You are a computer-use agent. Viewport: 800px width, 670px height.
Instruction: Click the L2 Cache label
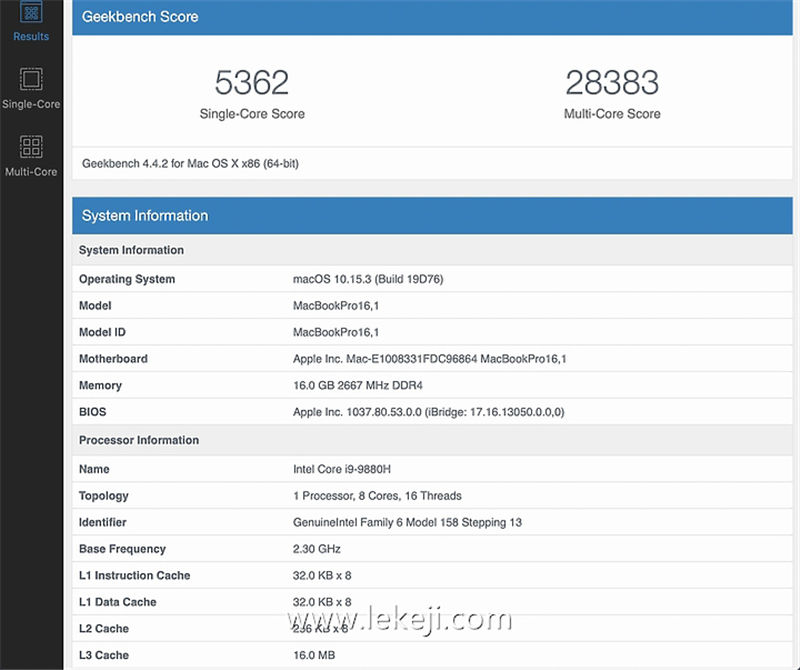point(104,628)
